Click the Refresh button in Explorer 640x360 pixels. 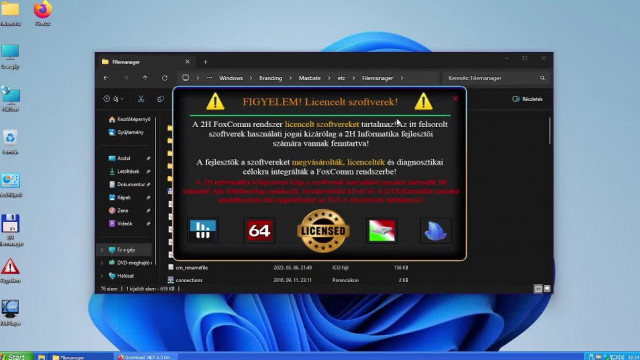164,78
